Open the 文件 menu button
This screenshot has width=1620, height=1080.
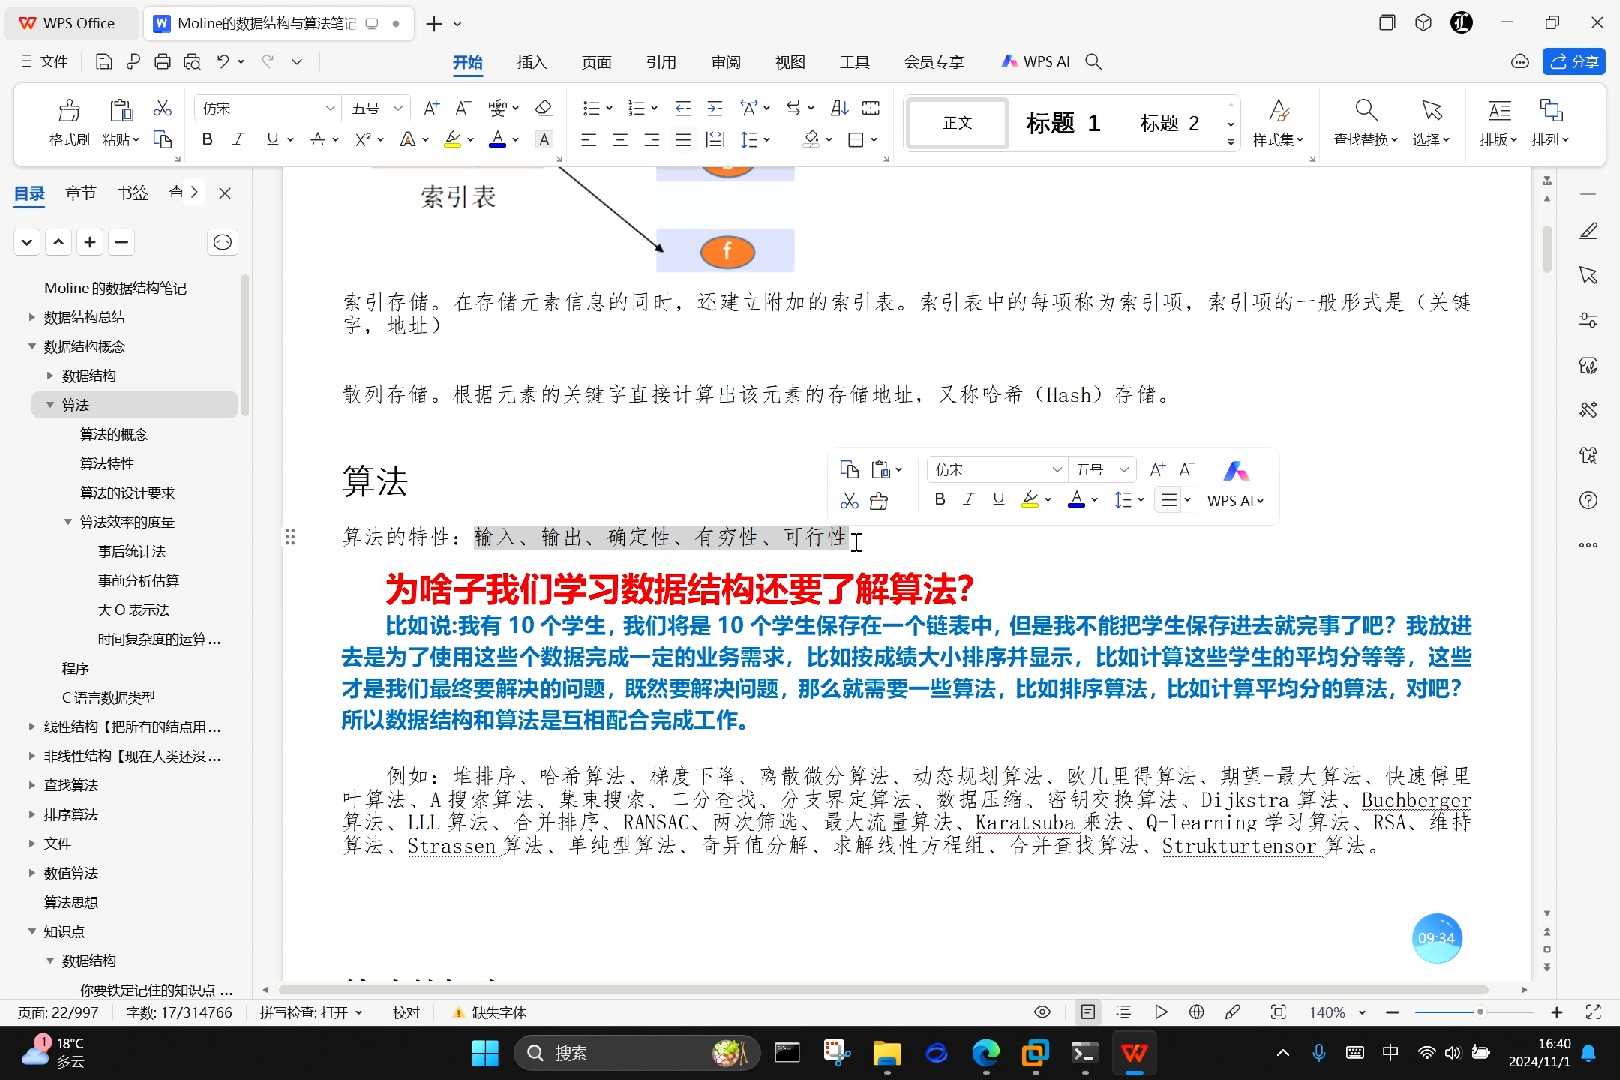(x=44, y=62)
